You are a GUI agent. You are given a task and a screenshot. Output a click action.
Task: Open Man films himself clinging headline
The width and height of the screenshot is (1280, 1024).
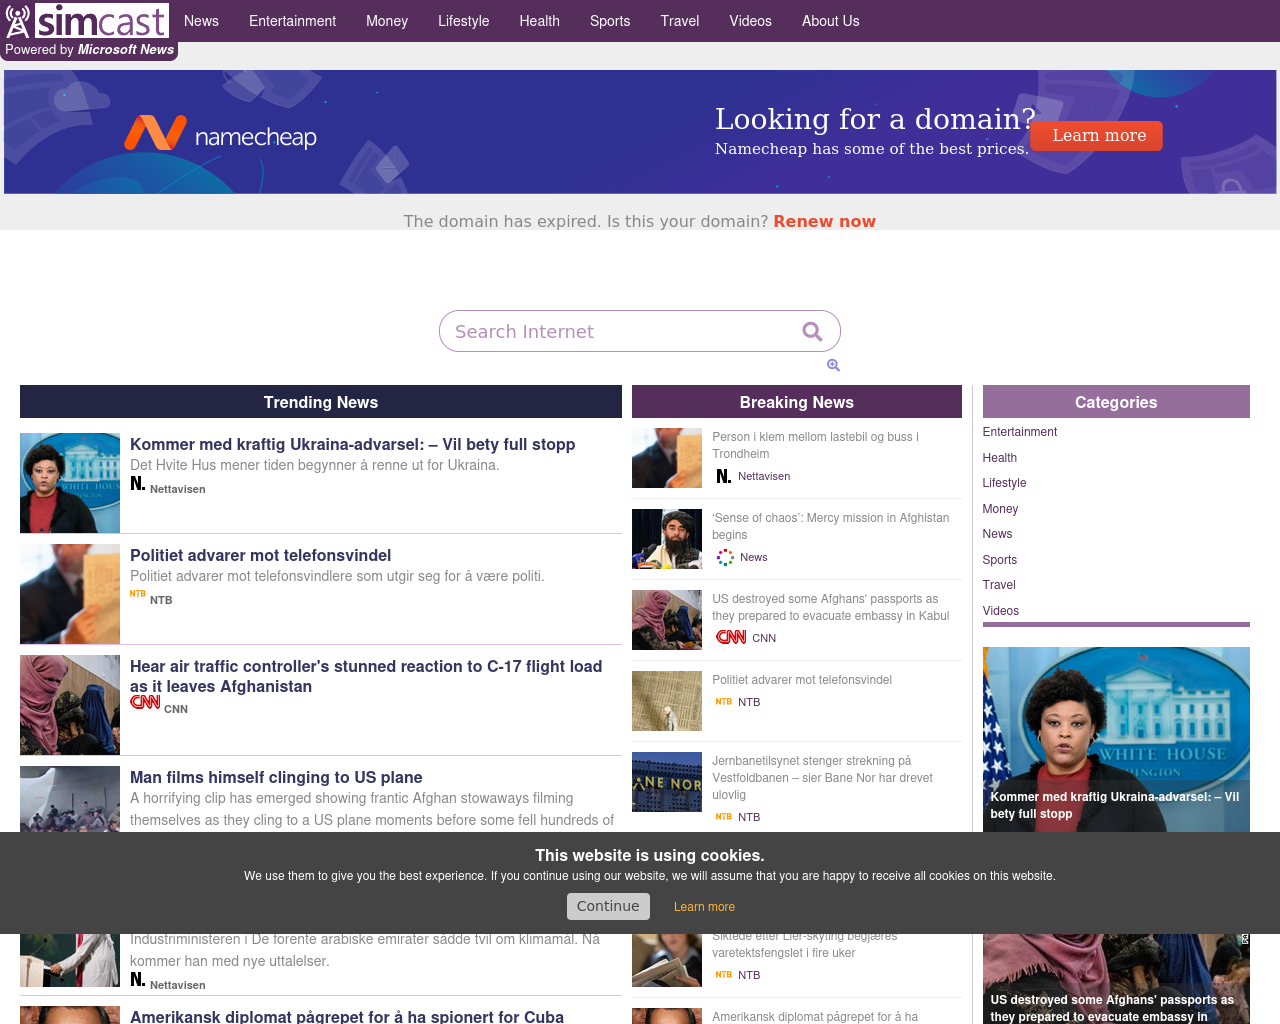(x=276, y=777)
